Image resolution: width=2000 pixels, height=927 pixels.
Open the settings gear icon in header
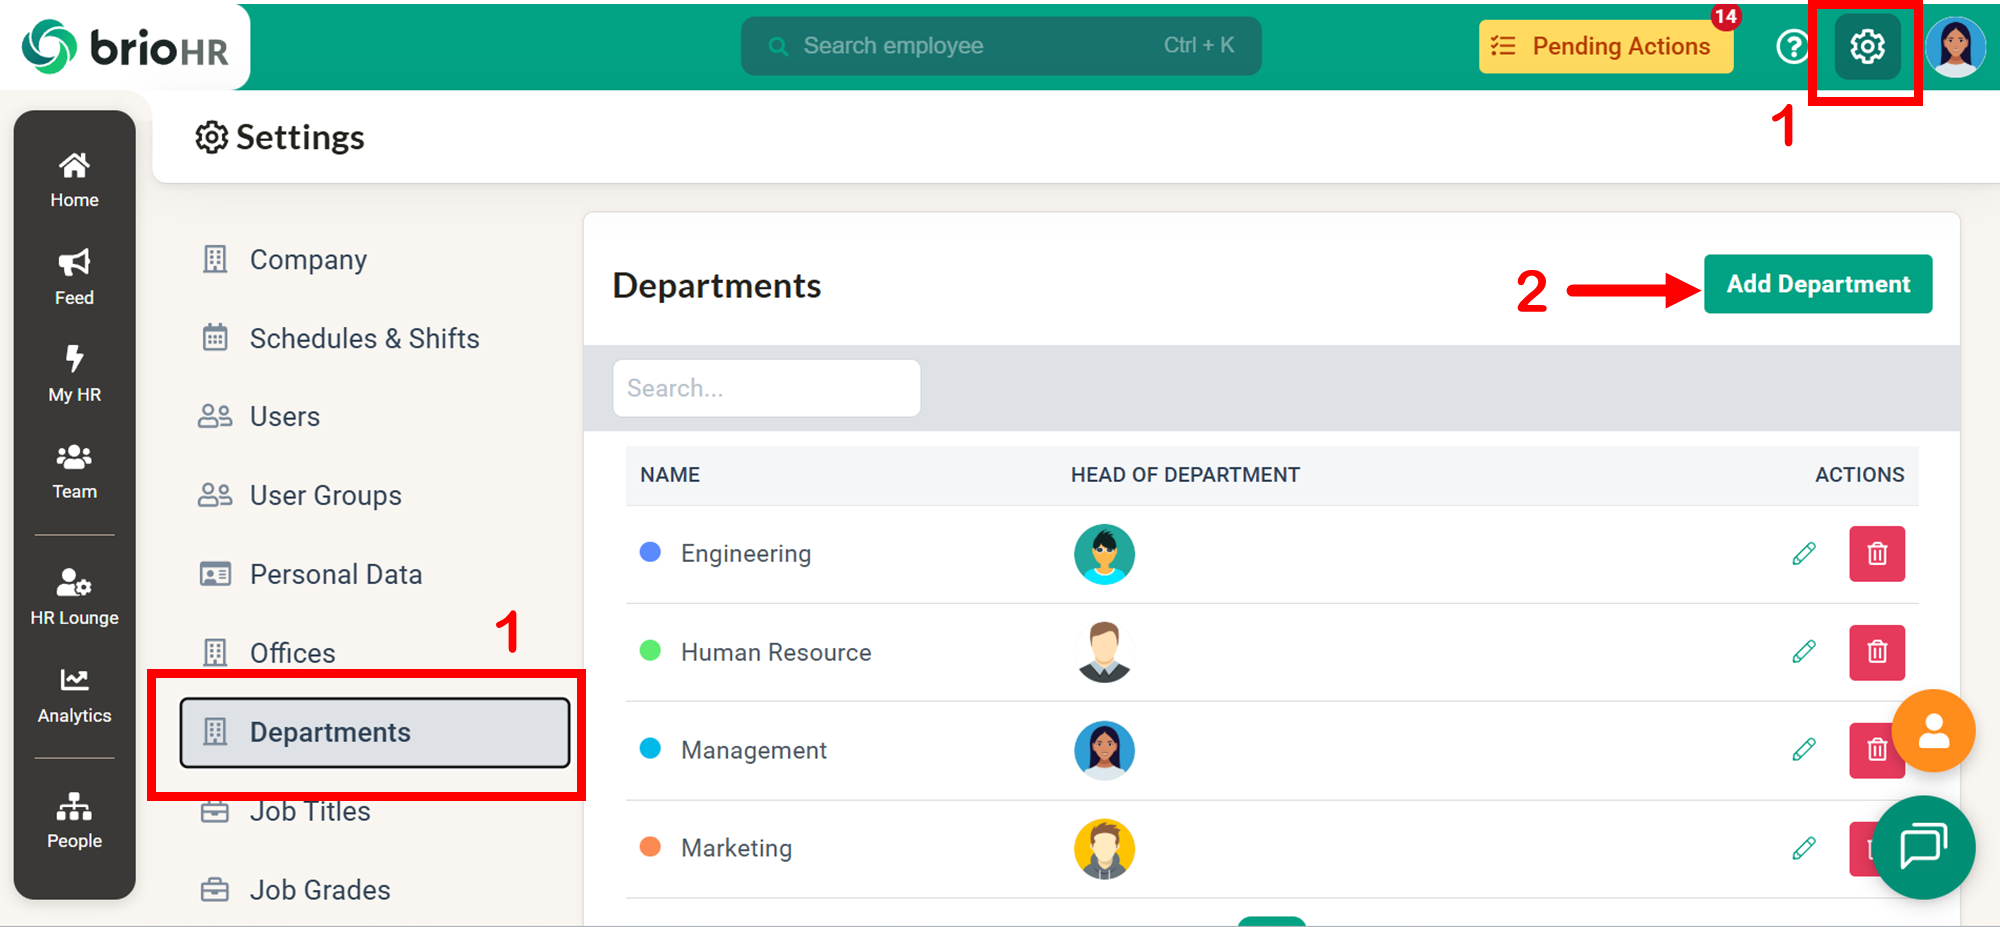1866,47
